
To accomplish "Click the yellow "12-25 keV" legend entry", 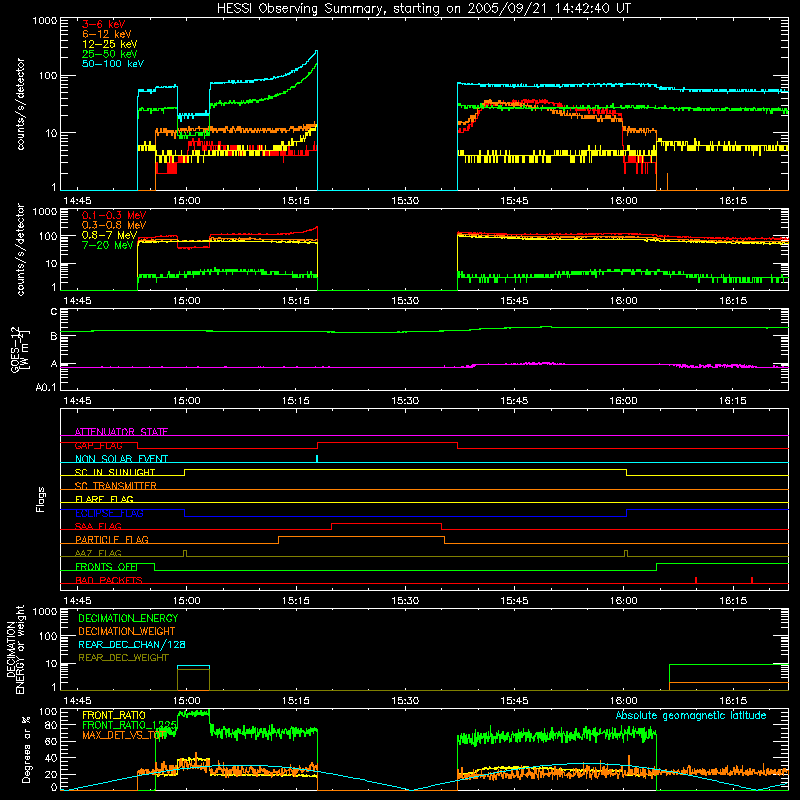I will click(110, 44).
